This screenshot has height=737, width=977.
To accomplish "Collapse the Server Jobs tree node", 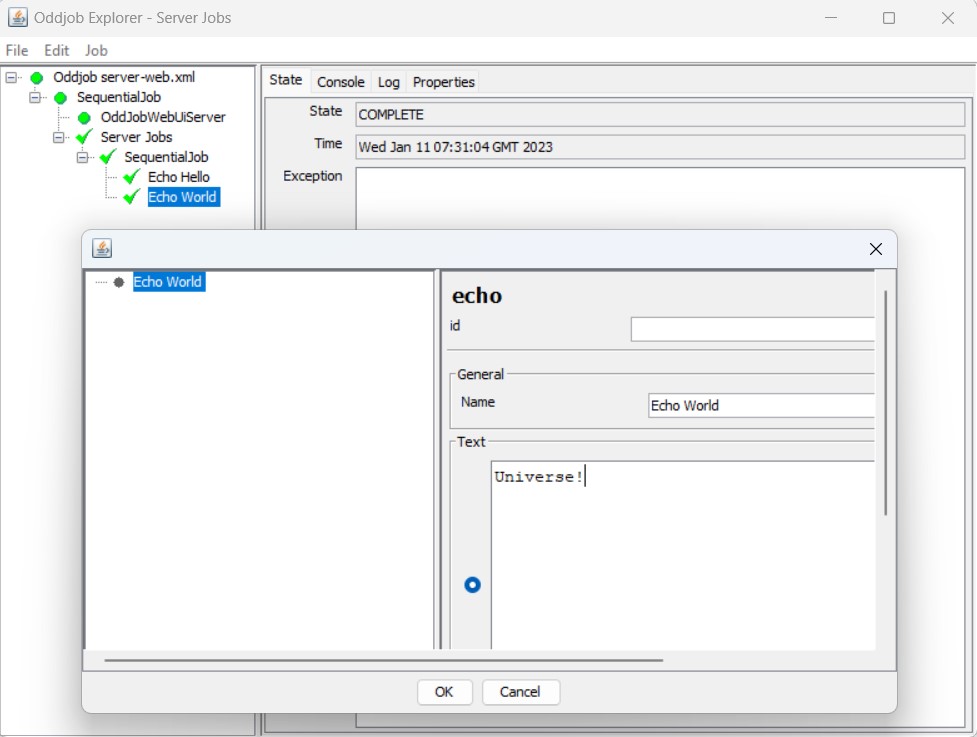I will click(x=59, y=137).
